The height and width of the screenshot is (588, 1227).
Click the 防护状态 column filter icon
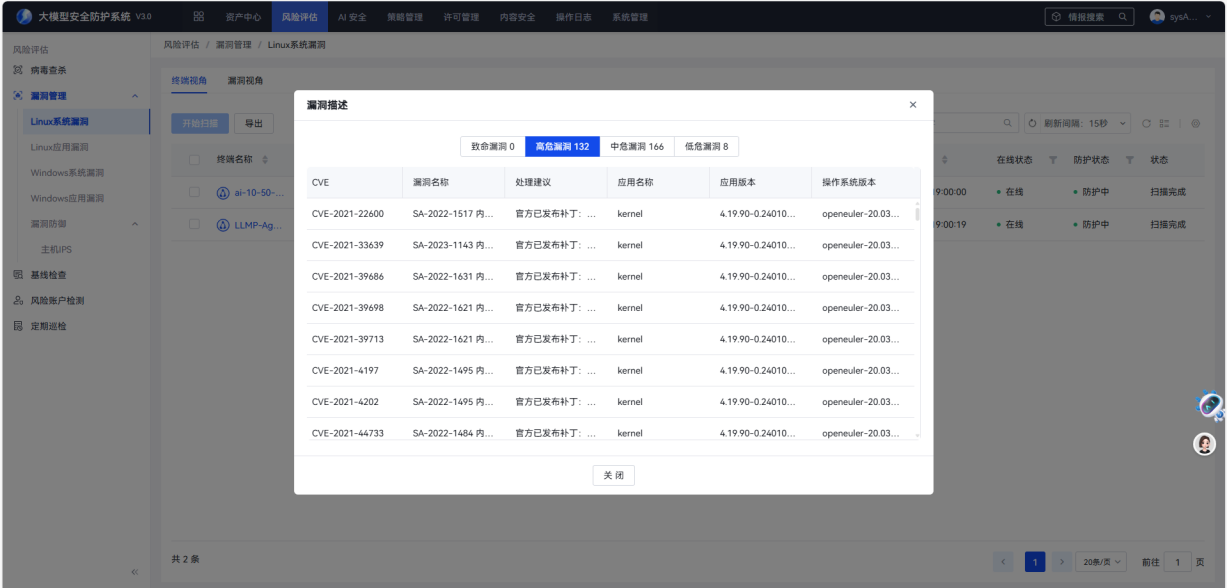pos(1130,161)
